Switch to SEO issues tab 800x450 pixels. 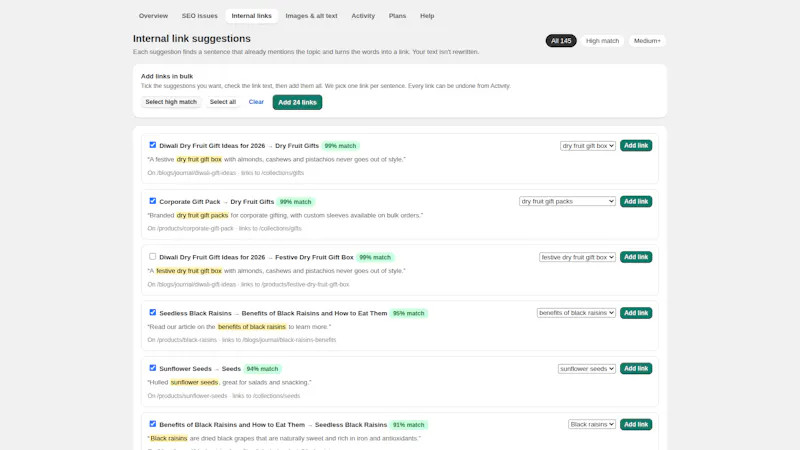pos(199,16)
